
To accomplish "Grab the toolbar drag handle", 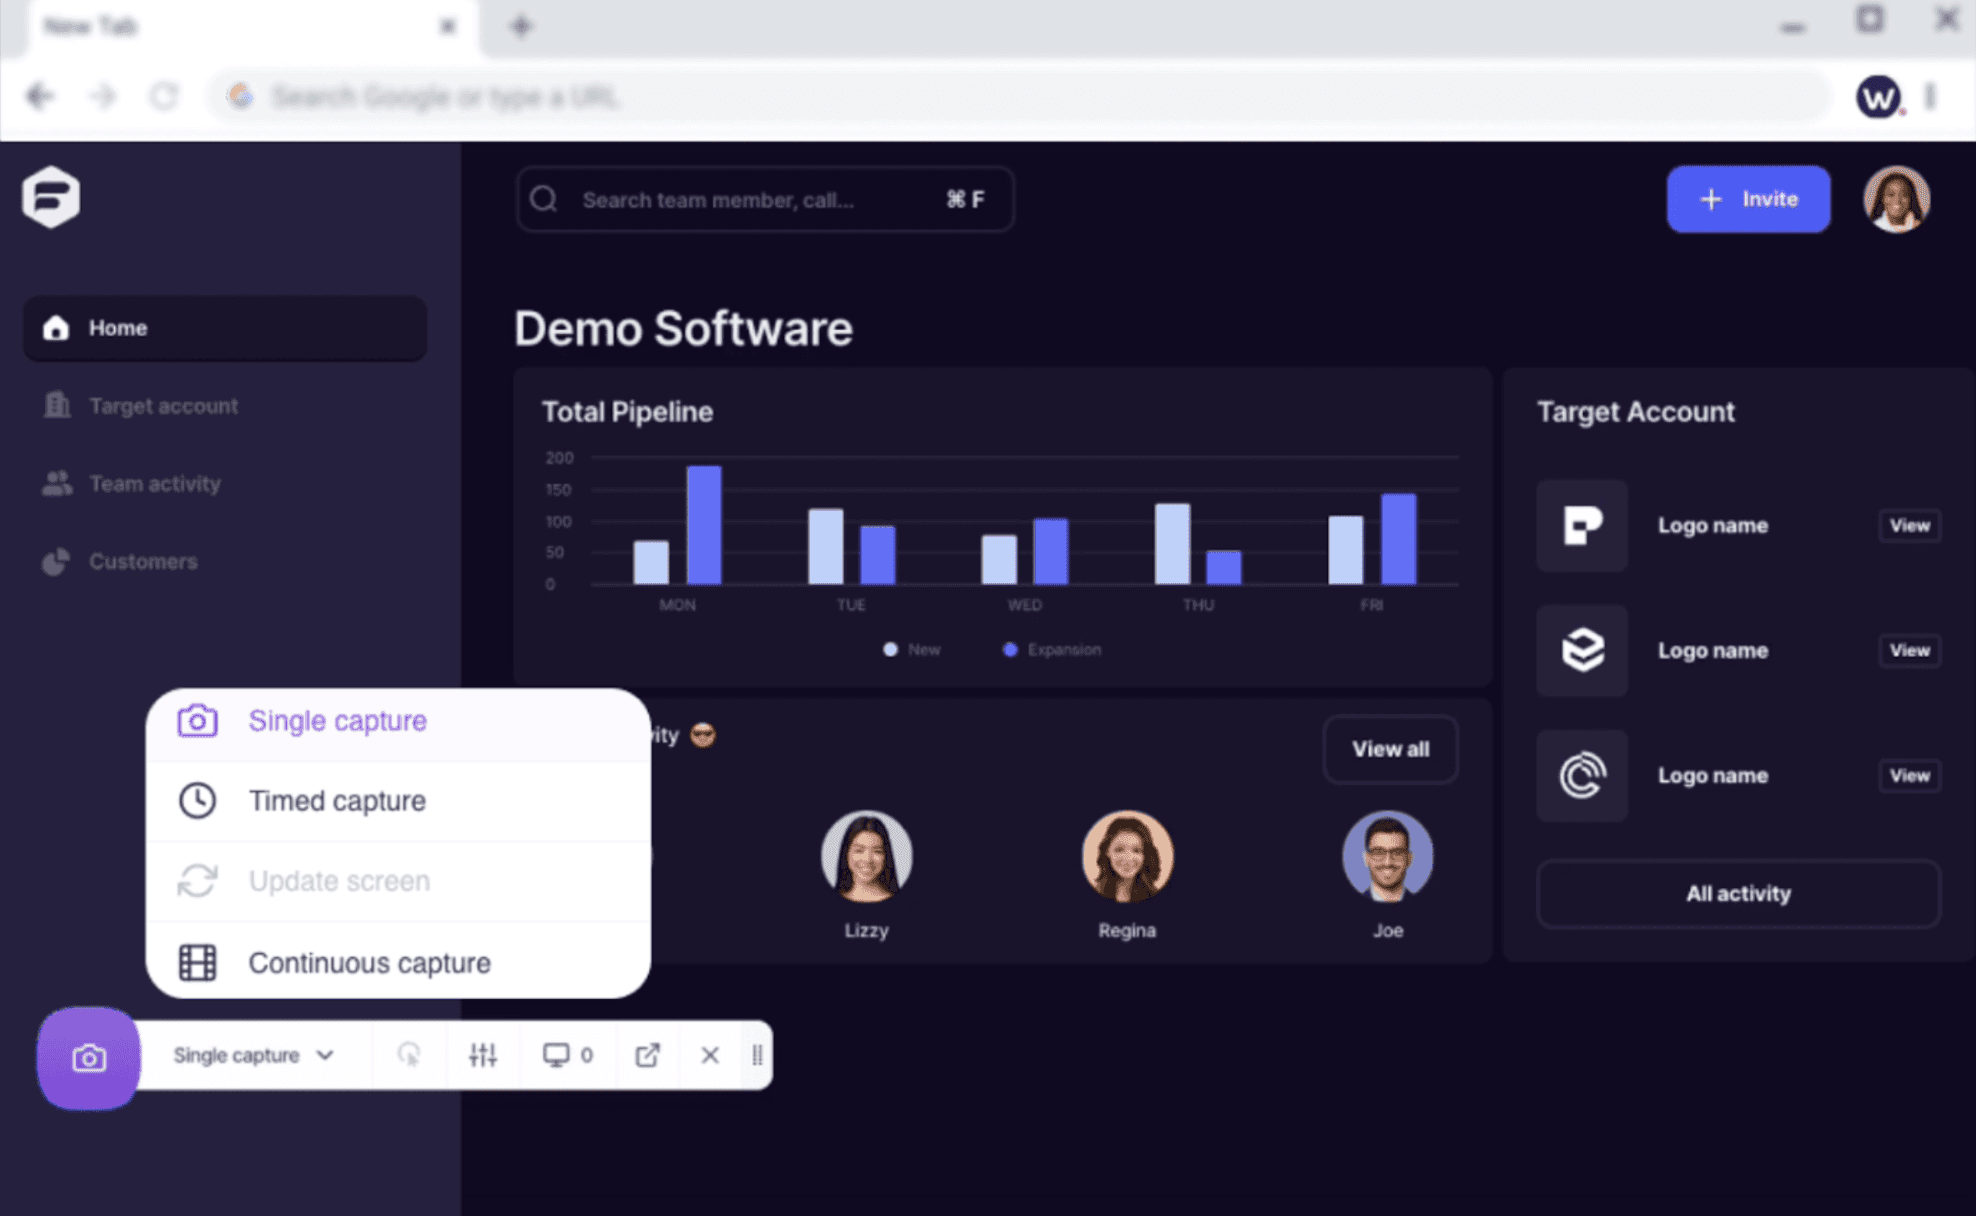I will [757, 1055].
